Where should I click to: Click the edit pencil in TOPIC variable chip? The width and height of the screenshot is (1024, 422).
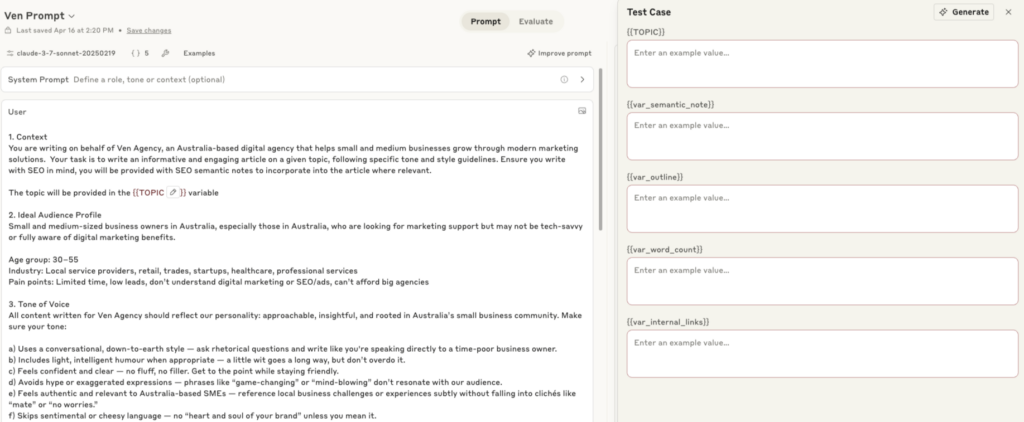174,192
